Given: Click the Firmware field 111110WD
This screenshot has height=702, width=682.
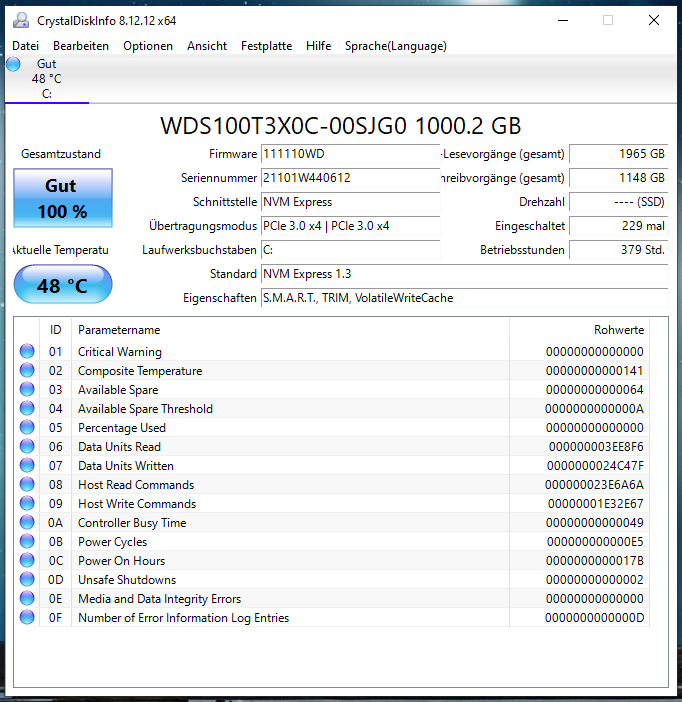Looking at the screenshot, I should (351, 154).
